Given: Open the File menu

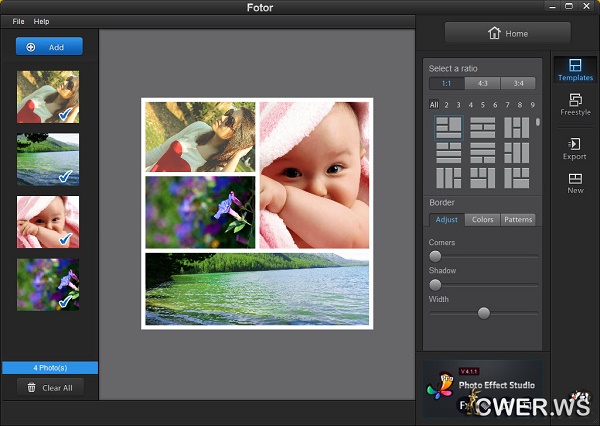Looking at the screenshot, I should [19, 21].
